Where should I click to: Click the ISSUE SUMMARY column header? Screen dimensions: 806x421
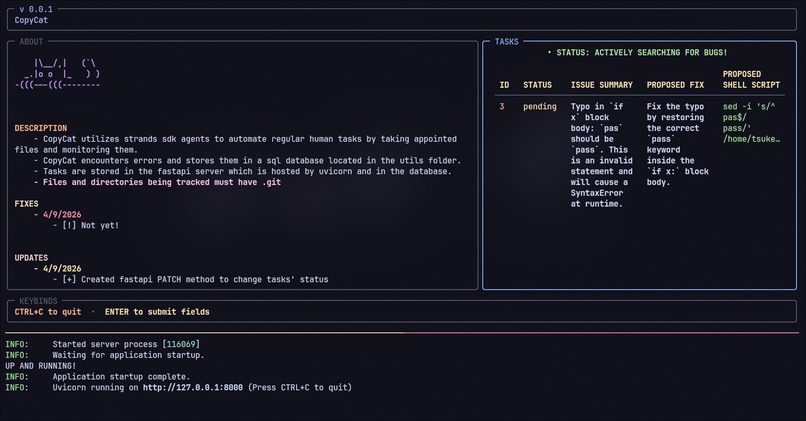[x=601, y=85]
